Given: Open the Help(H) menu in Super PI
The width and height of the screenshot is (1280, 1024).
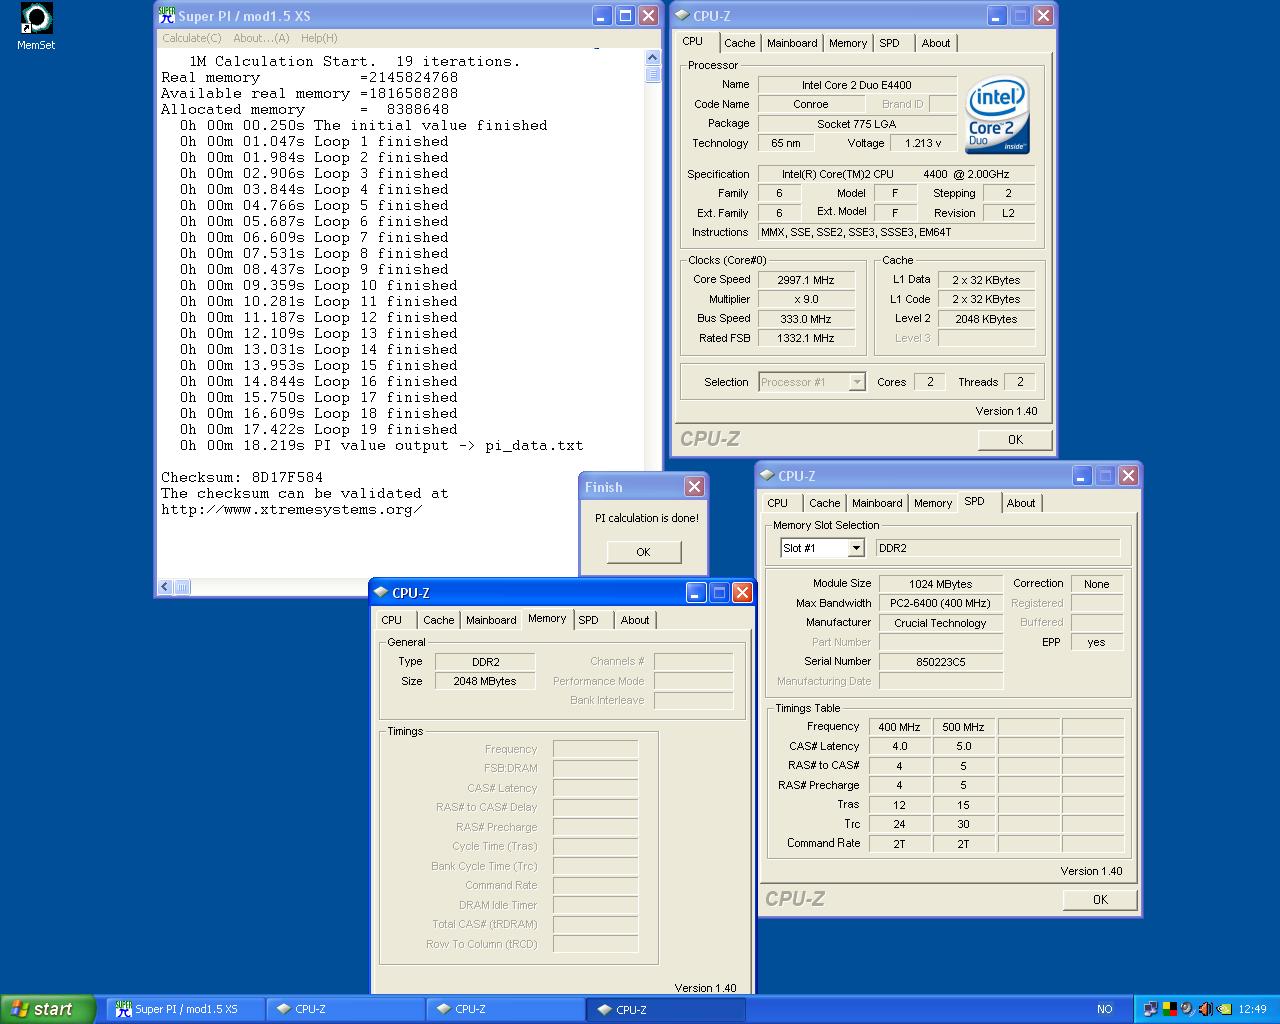Looking at the screenshot, I should pos(319,38).
